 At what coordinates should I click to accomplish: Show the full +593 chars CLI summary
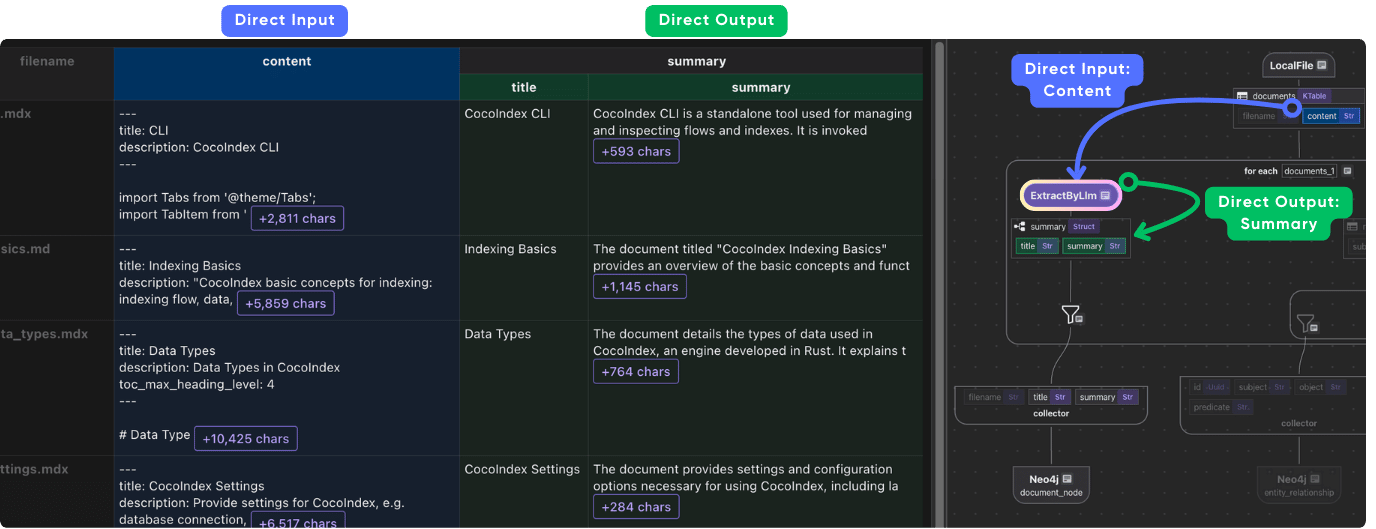636,151
